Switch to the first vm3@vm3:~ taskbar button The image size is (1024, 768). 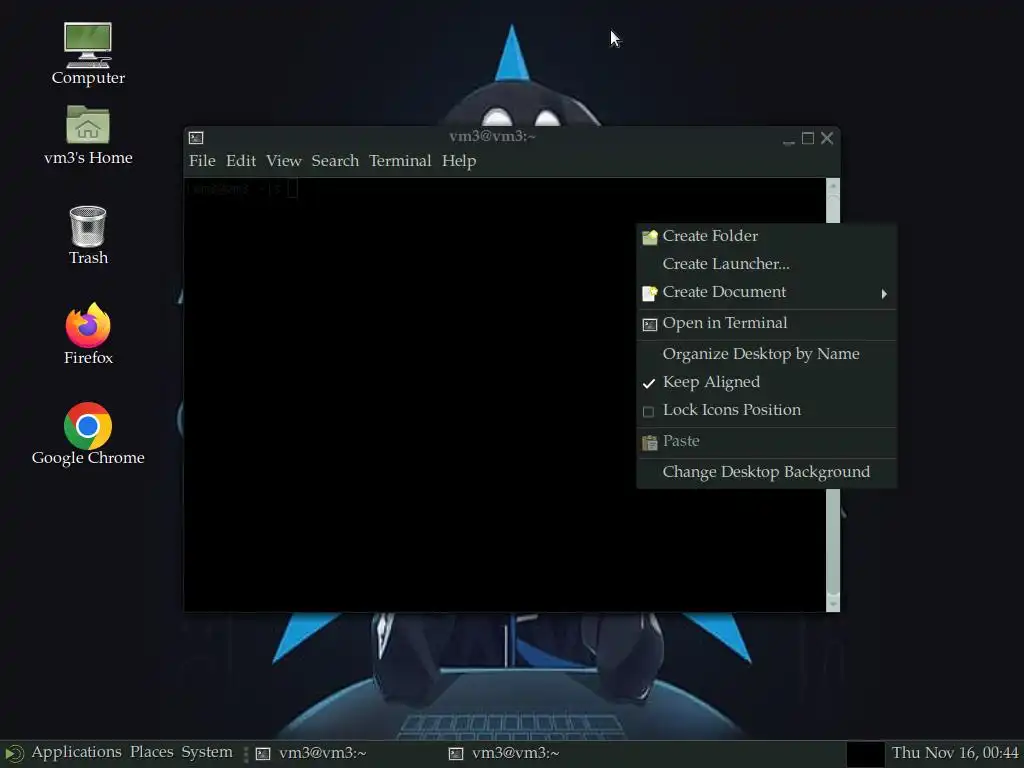tap(346, 754)
